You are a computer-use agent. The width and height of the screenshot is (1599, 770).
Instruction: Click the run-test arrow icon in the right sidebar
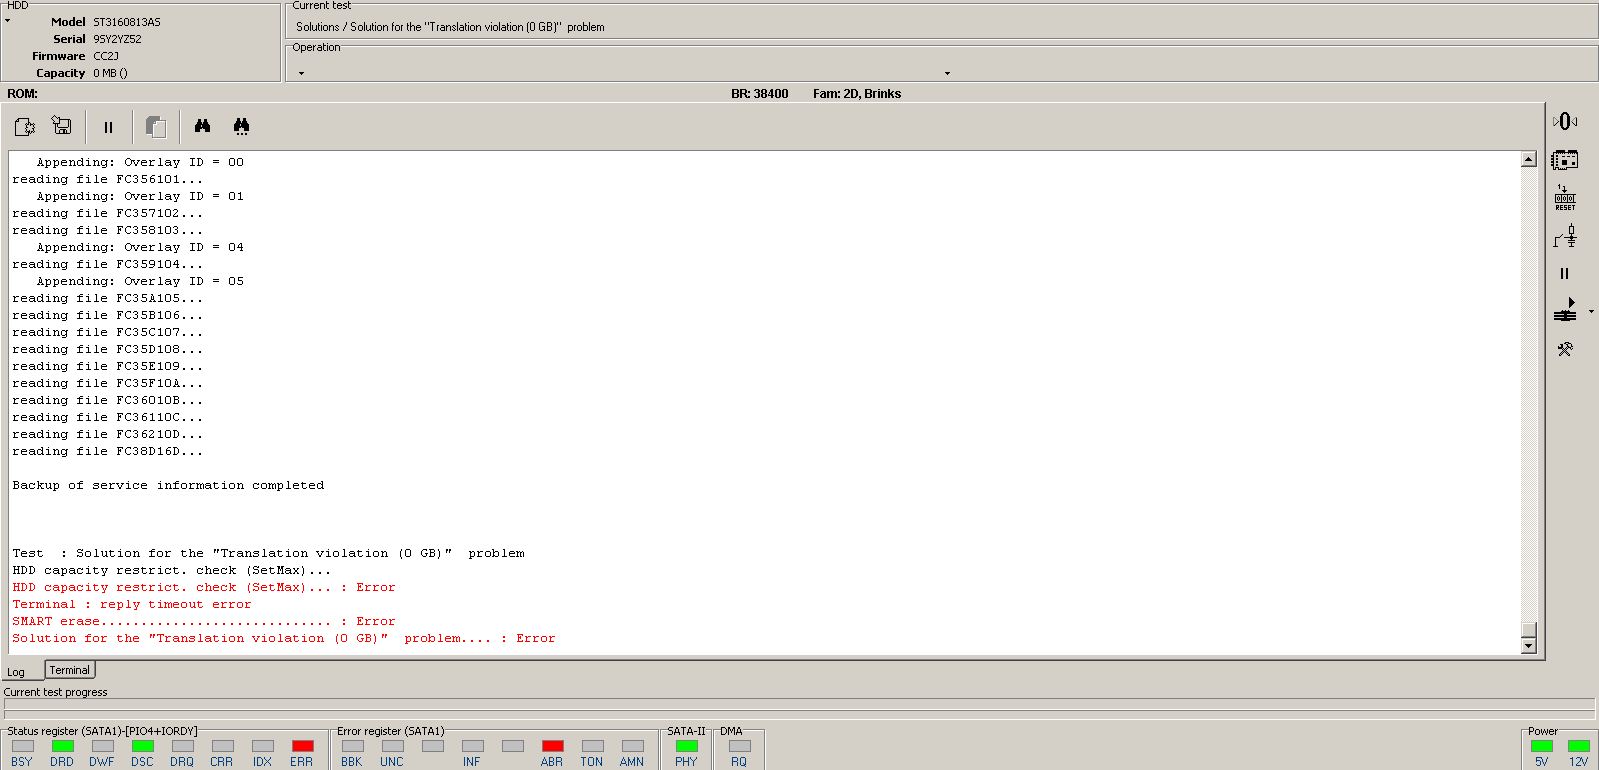tap(1565, 311)
